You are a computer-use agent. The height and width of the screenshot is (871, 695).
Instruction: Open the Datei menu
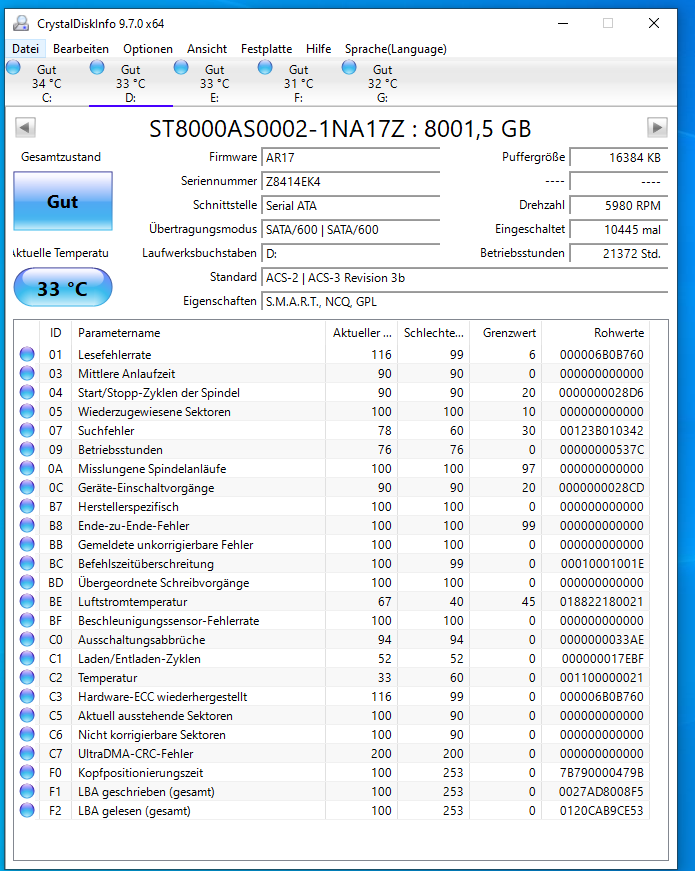[x=26, y=49]
